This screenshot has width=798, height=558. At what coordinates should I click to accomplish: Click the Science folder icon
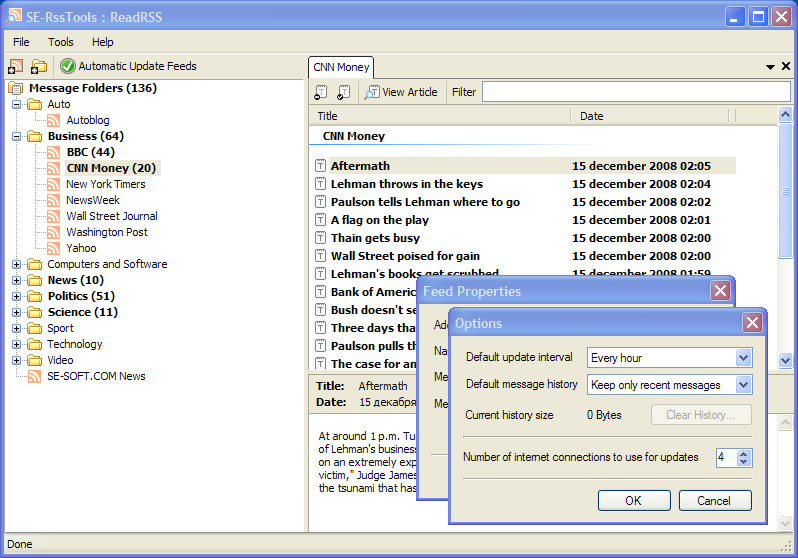click(35, 312)
